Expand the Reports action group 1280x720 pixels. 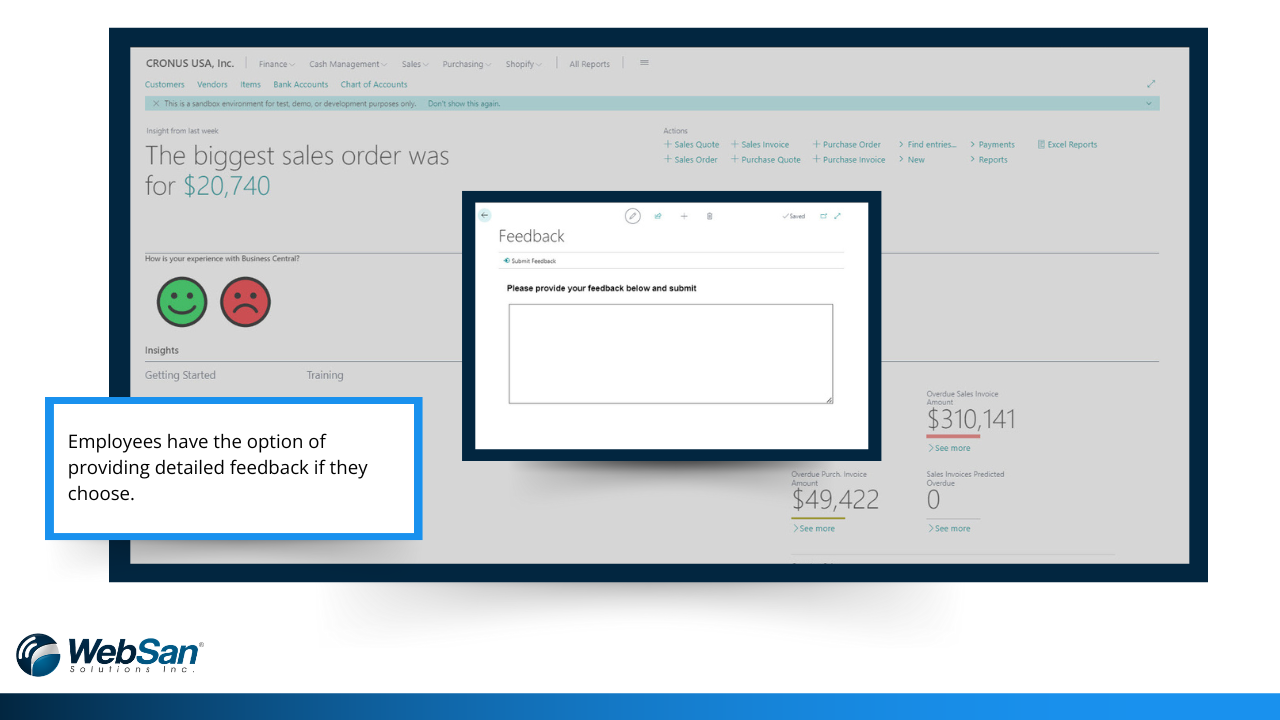(988, 160)
